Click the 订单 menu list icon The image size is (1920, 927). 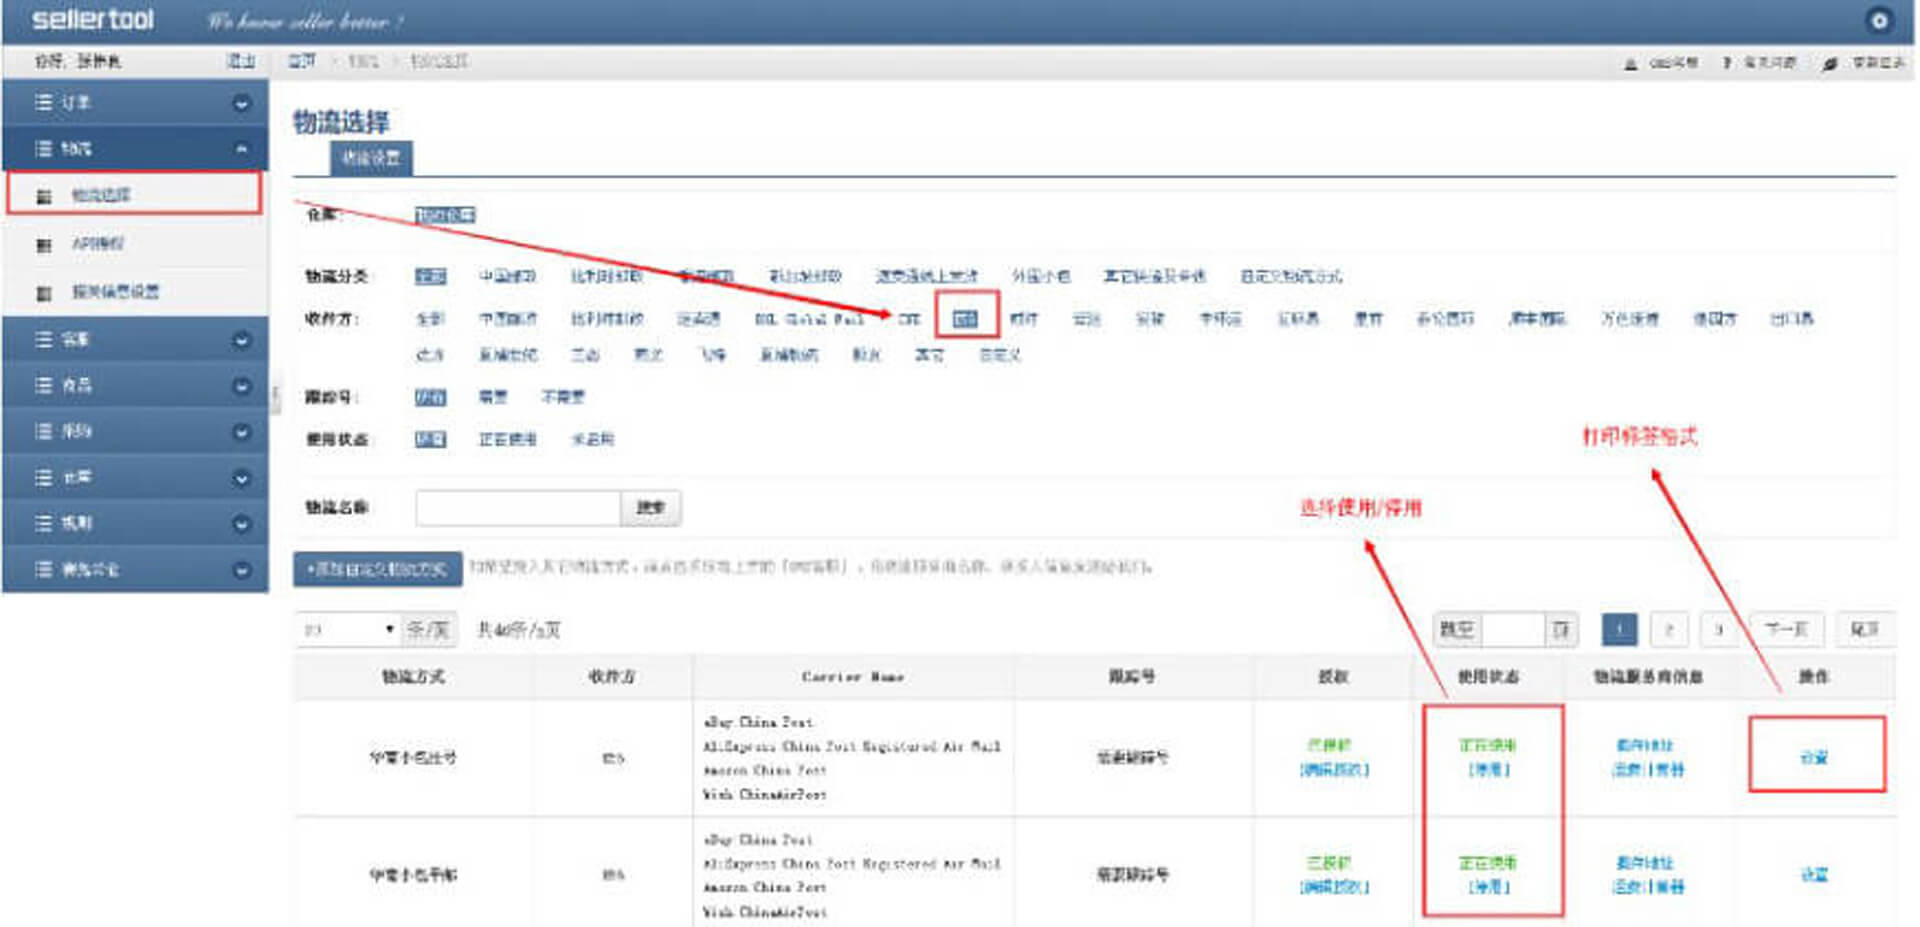point(43,103)
